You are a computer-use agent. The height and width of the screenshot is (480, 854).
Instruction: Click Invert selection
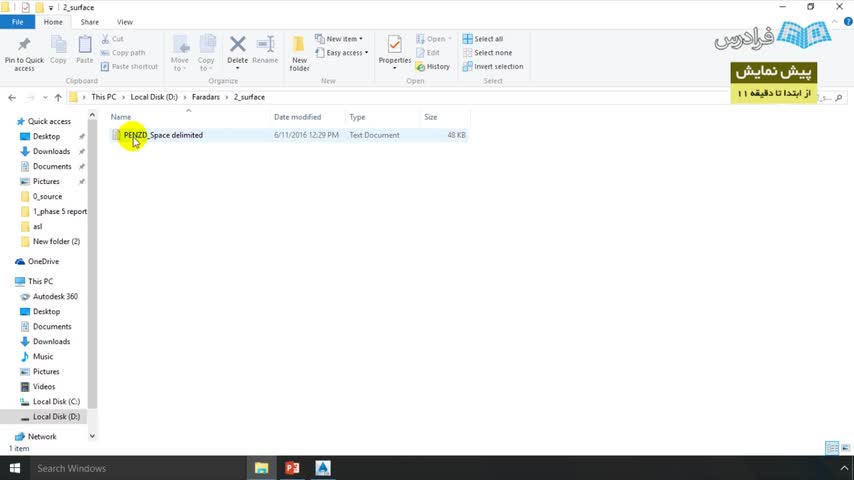point(493,66)
